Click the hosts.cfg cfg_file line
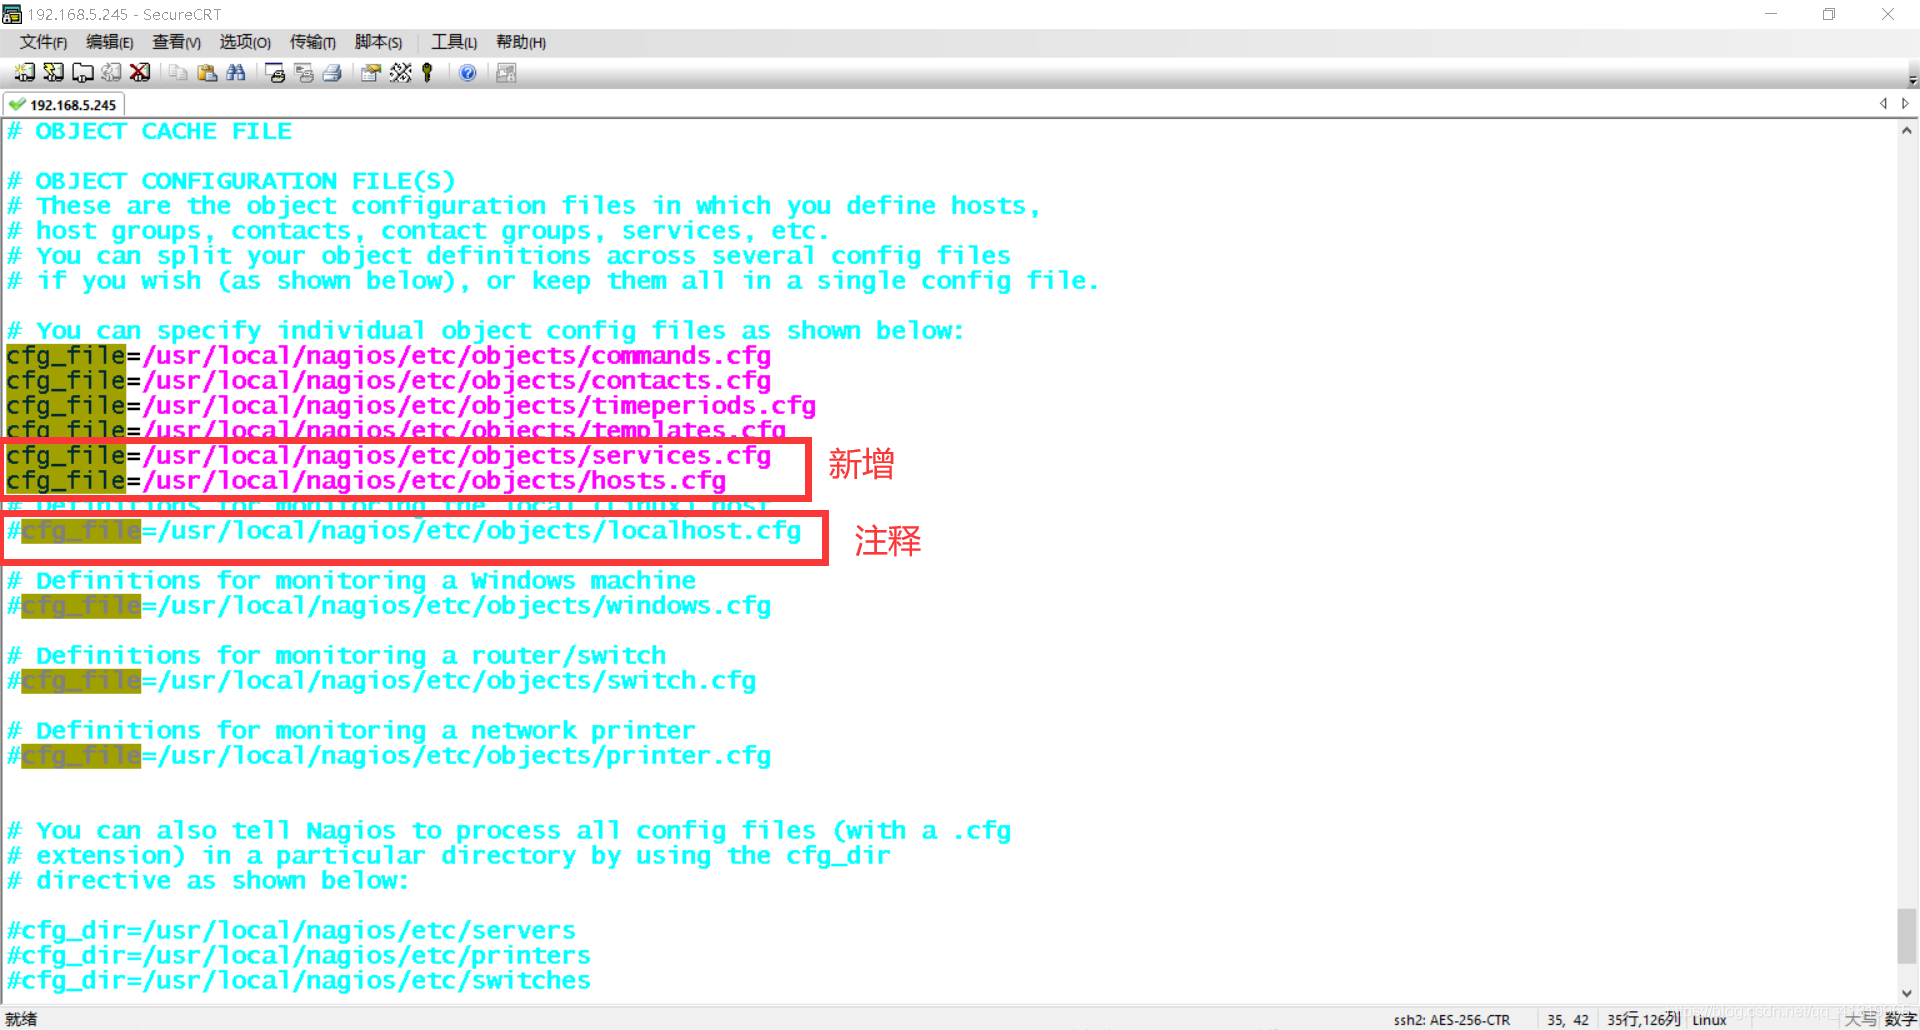 pyautogui.click(x=366, y=481)
